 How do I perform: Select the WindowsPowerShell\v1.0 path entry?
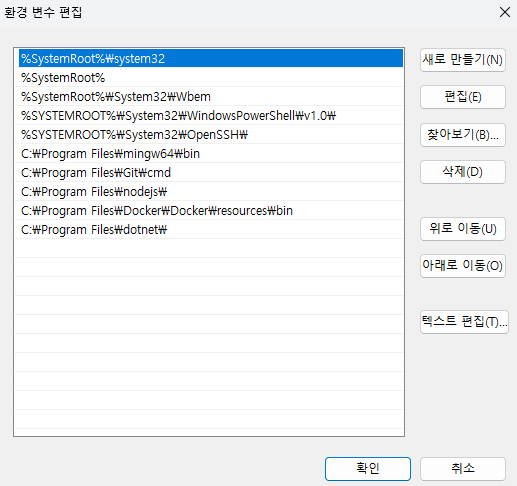pos(209,115)
